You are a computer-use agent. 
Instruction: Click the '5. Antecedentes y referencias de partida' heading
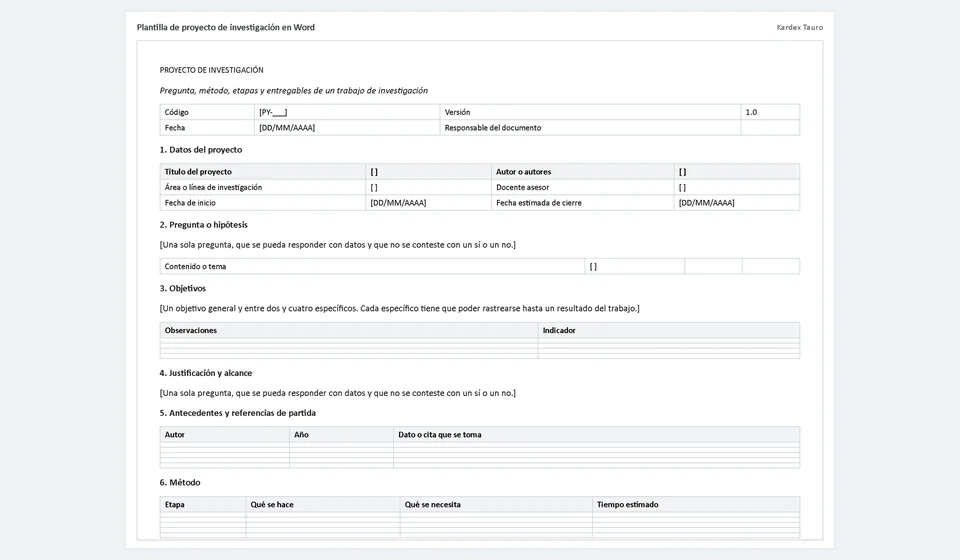238,413
